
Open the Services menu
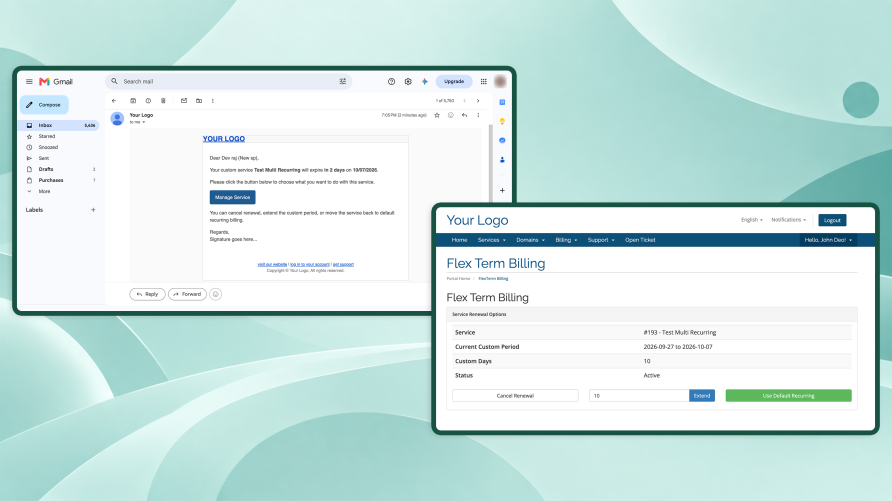pos(492,240)
